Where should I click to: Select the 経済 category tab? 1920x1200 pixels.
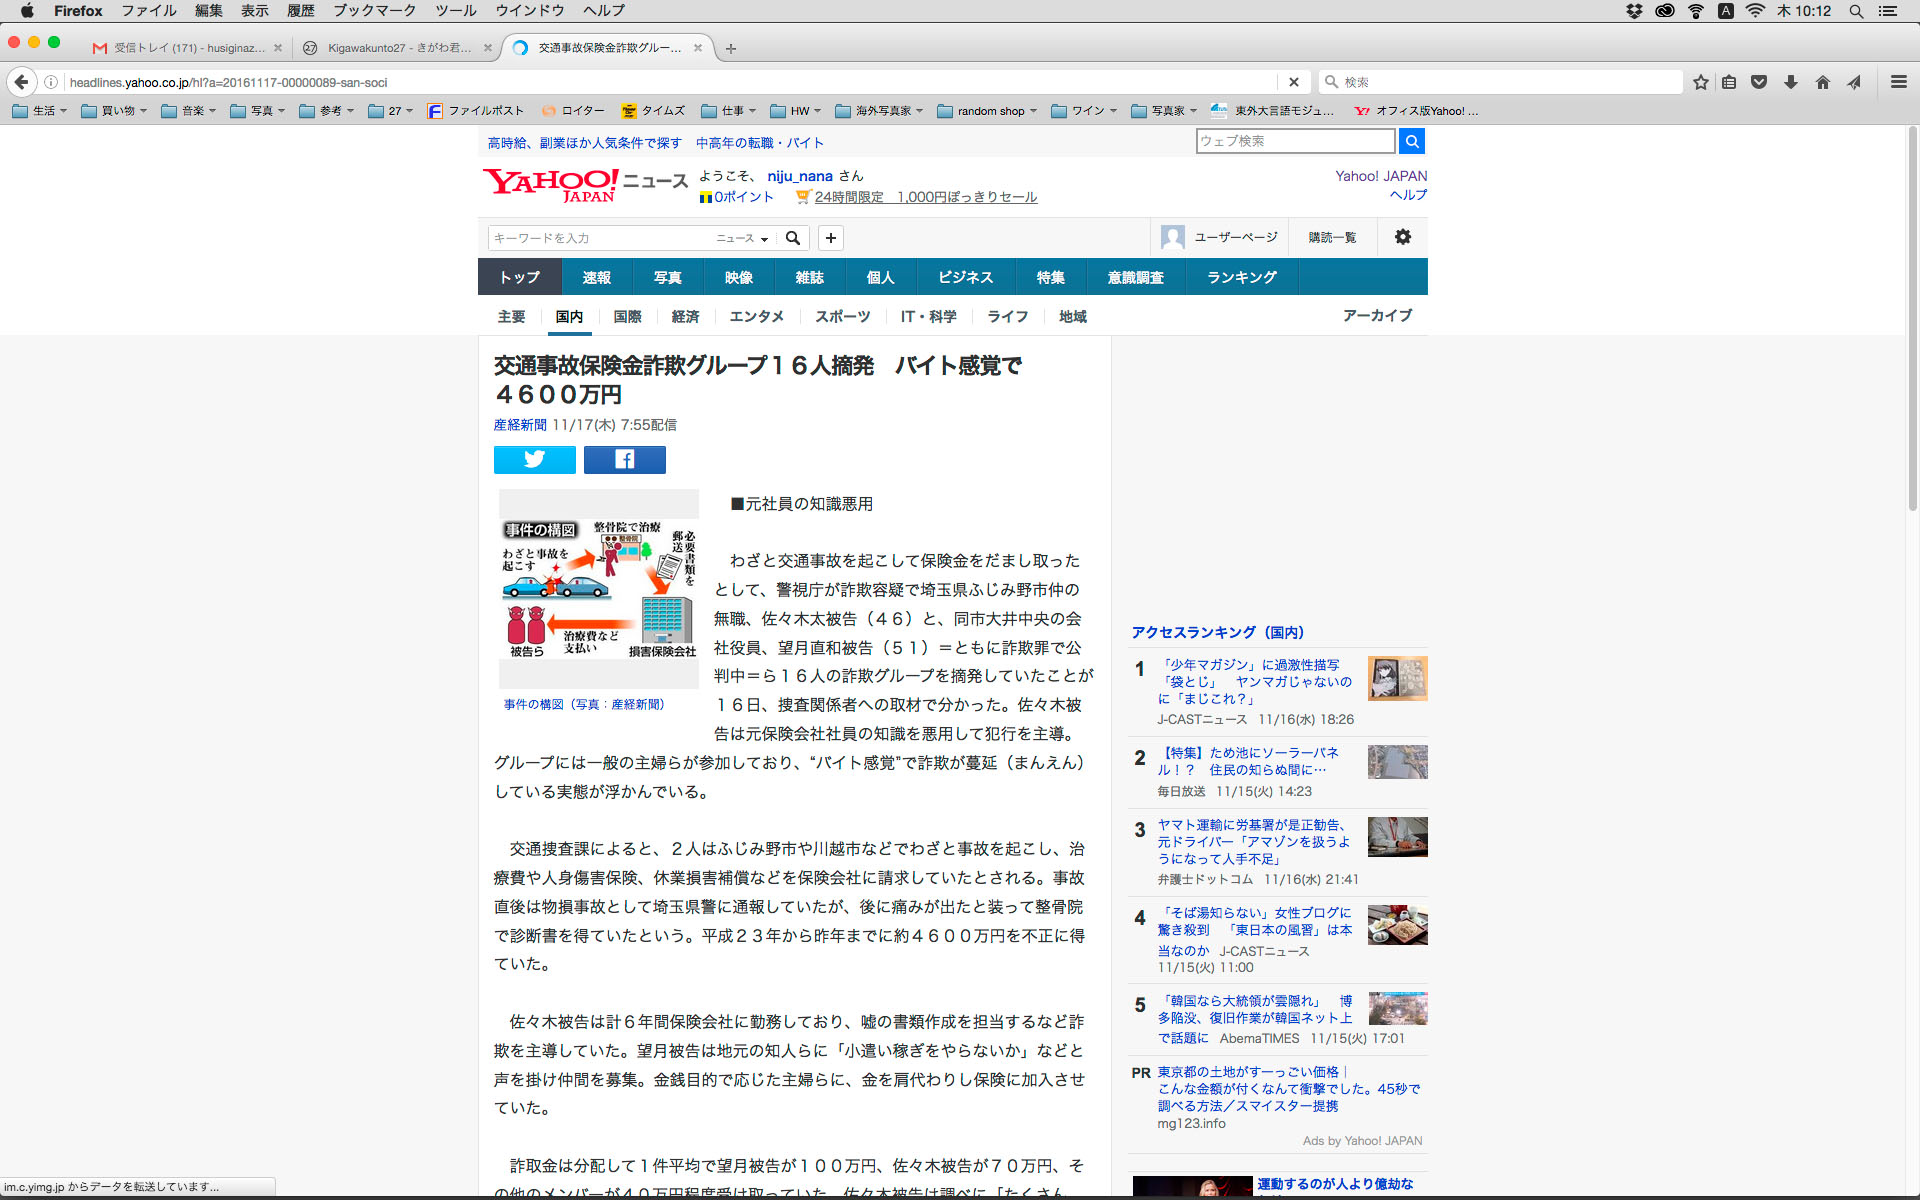point(685,316)
